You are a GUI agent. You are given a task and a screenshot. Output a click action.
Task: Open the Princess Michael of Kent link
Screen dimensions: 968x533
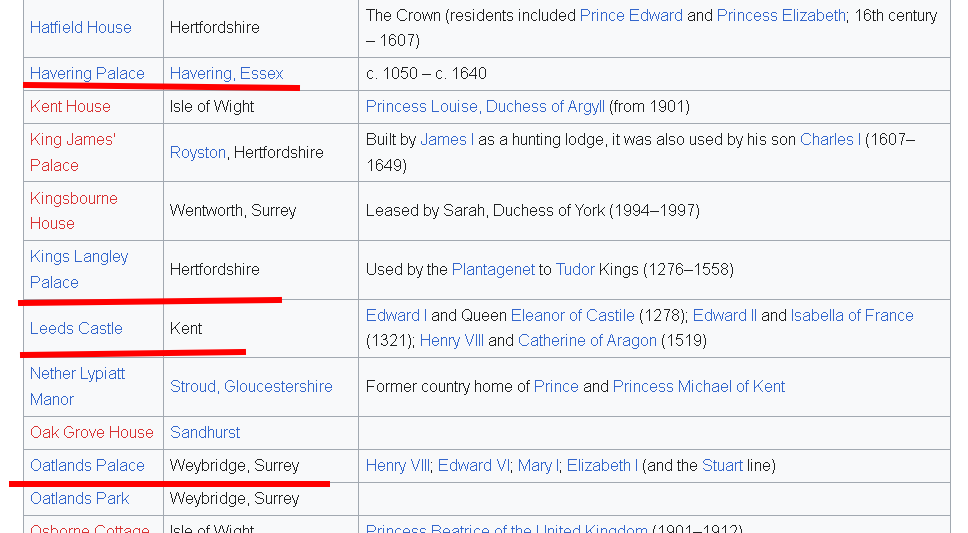tap(699, 387)
